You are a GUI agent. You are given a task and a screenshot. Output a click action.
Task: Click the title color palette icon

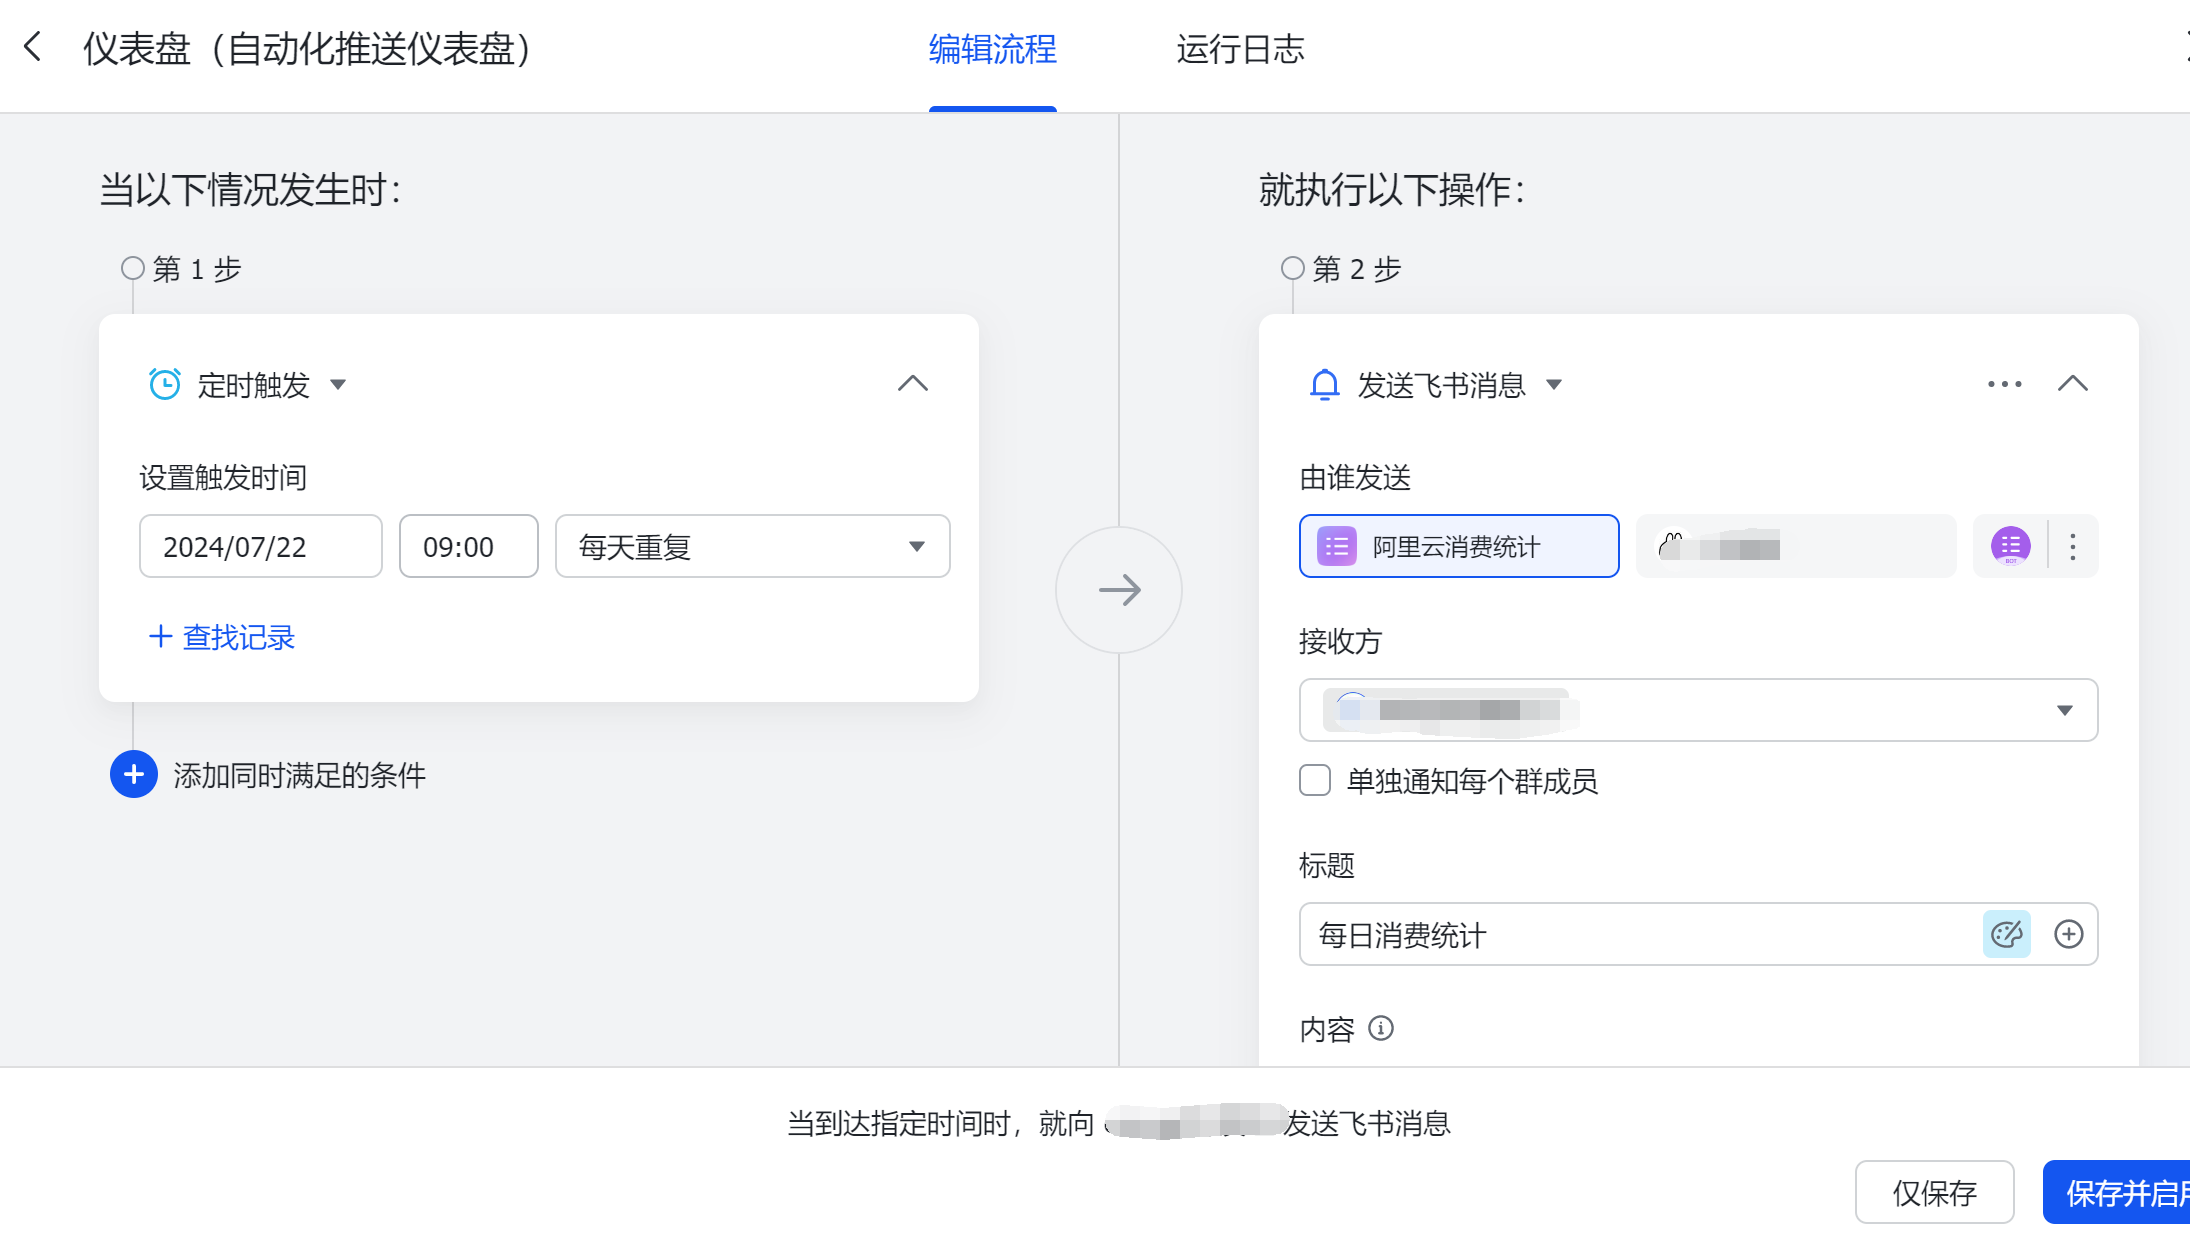tap(2006, 934)
